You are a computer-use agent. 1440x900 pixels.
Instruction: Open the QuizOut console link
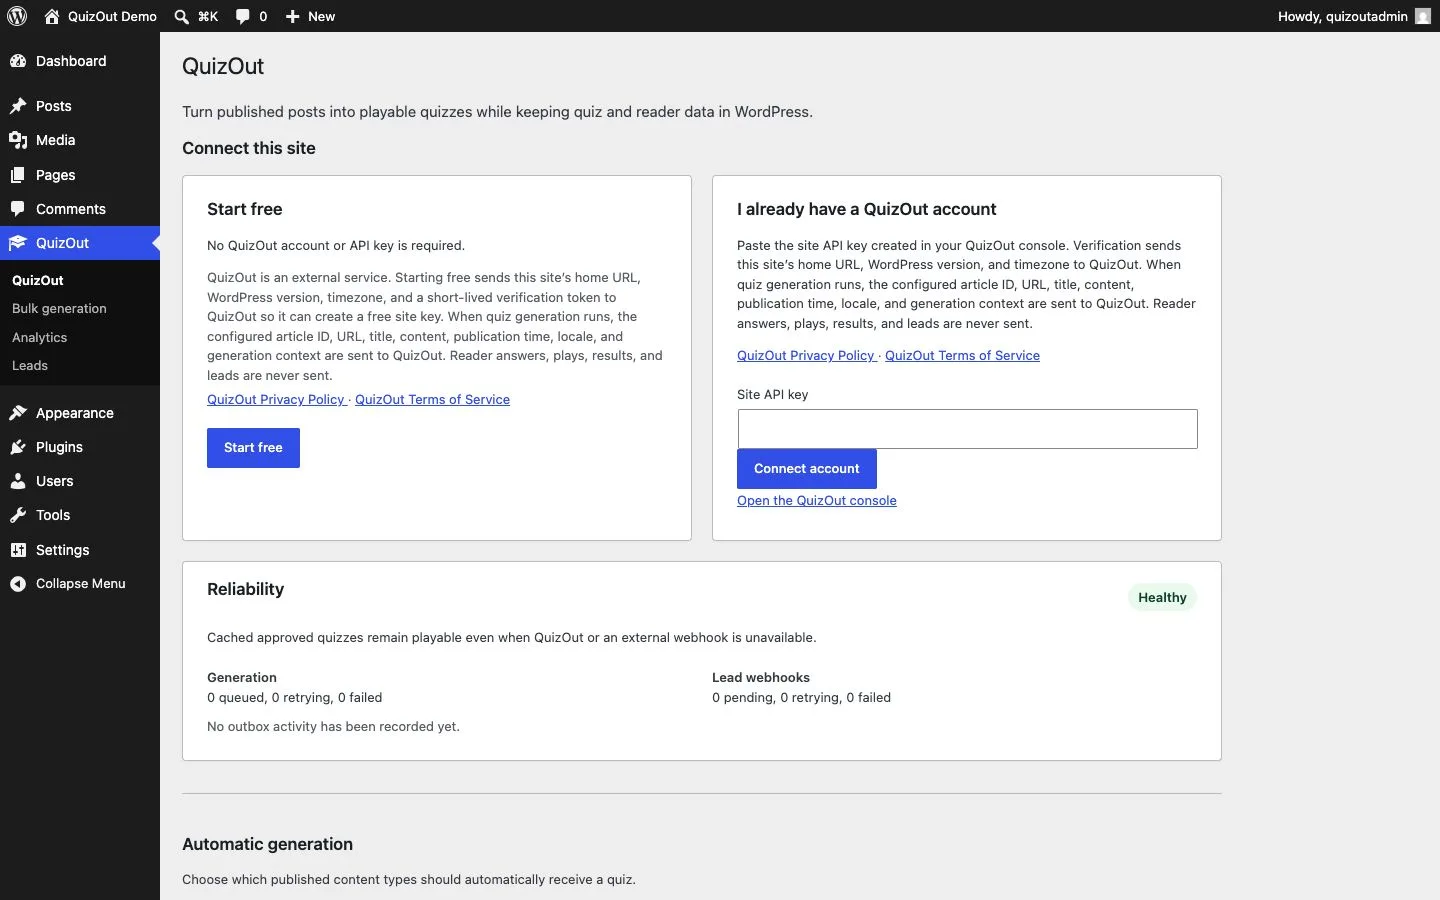pyautogui.click(x=817, y=501)
